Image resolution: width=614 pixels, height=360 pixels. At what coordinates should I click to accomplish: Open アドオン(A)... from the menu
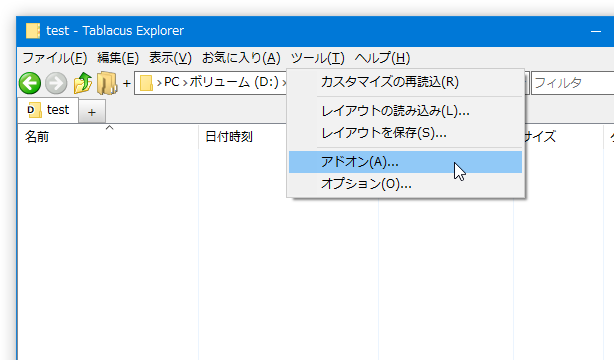(x=405, y=162)
